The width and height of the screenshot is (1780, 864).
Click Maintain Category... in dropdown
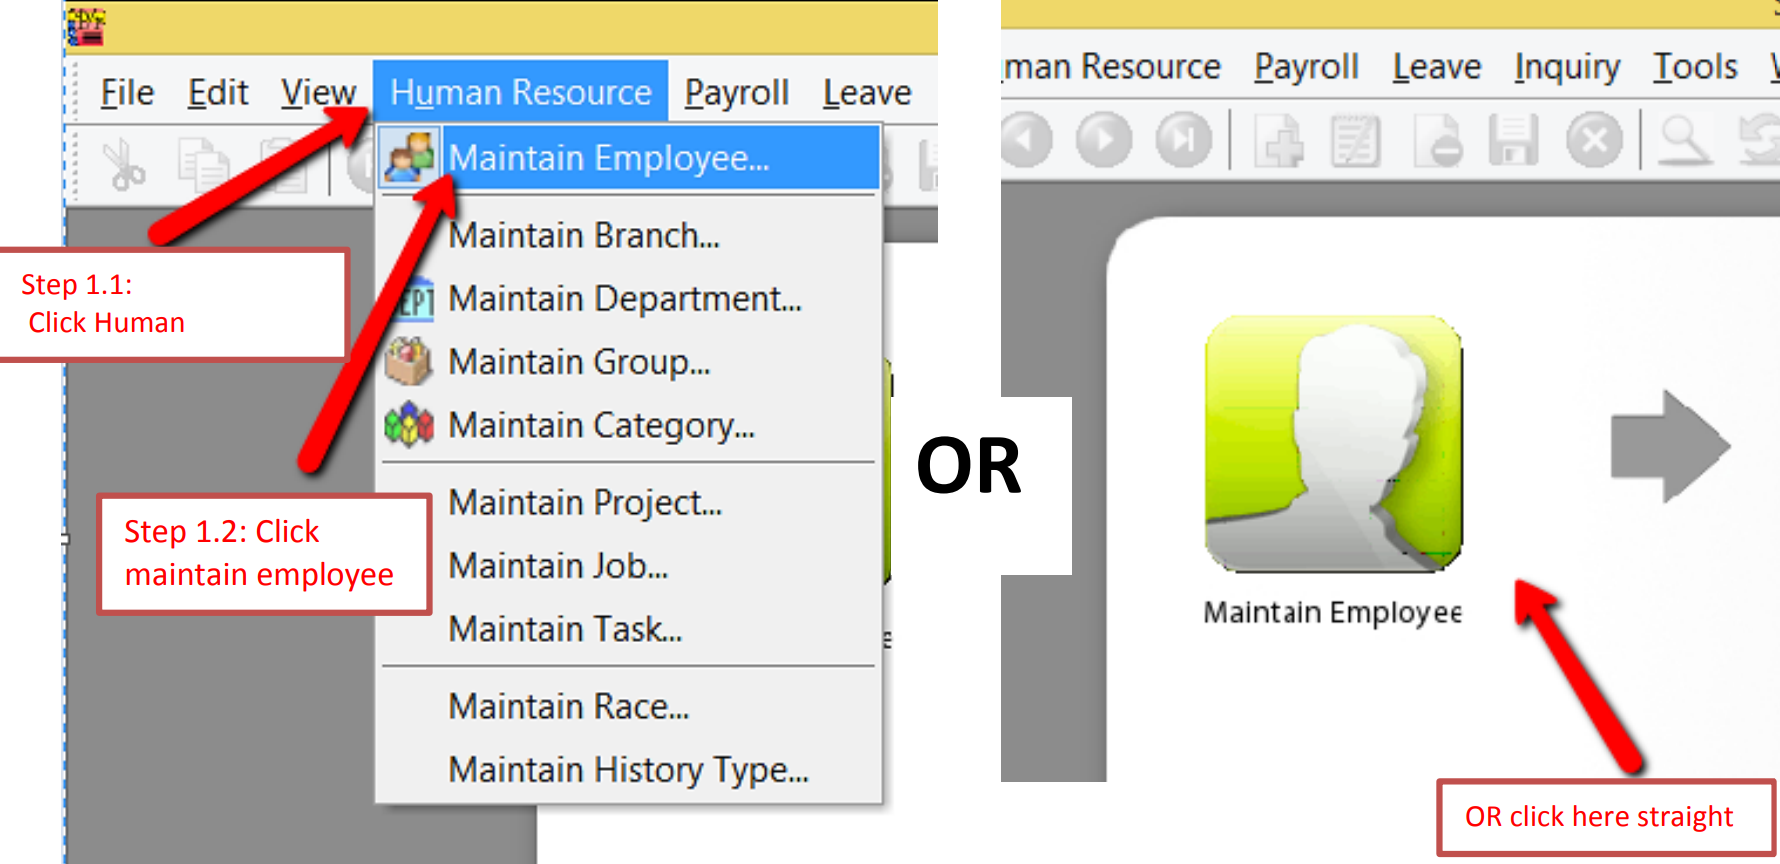[x=601, y=426]
